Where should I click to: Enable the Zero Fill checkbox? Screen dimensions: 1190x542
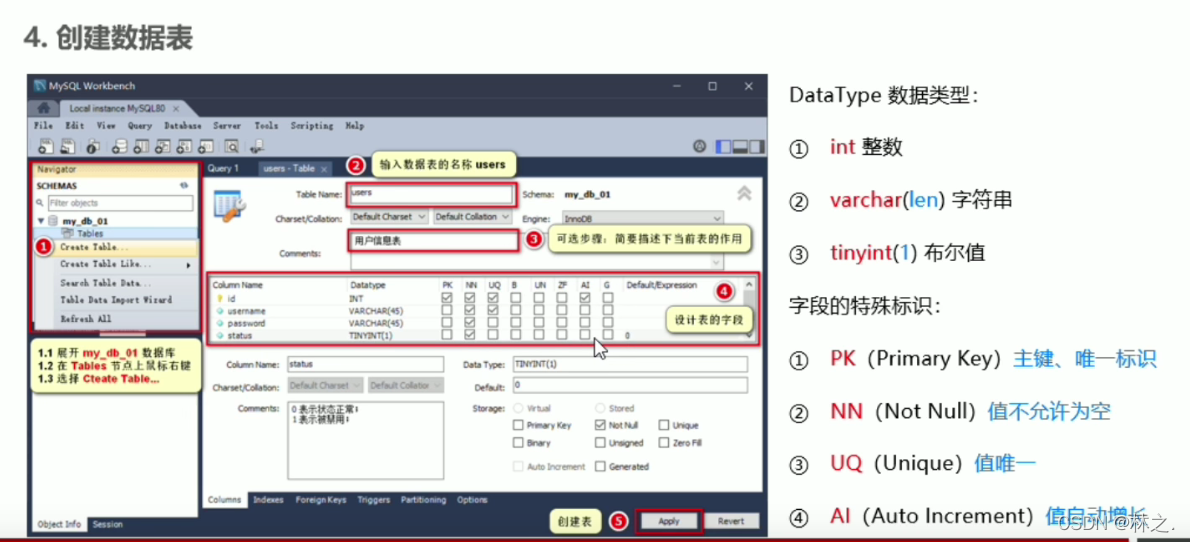(664, 443)
